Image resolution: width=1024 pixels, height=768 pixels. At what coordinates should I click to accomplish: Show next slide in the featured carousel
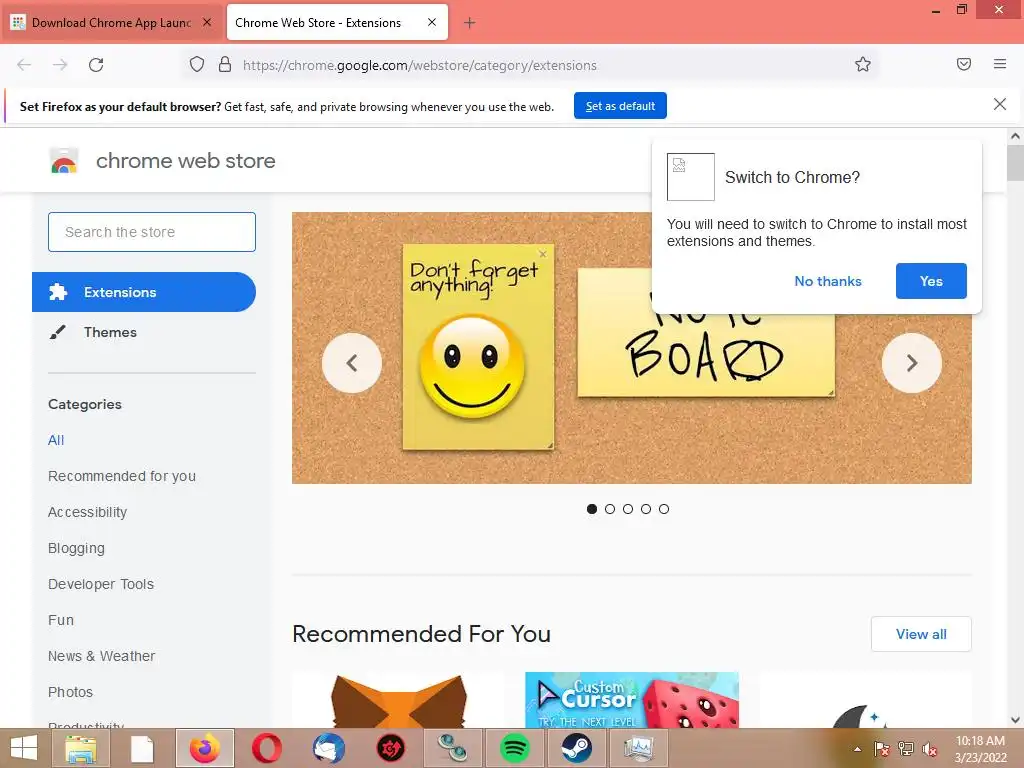pyautogui.click(x=912, y=363)
